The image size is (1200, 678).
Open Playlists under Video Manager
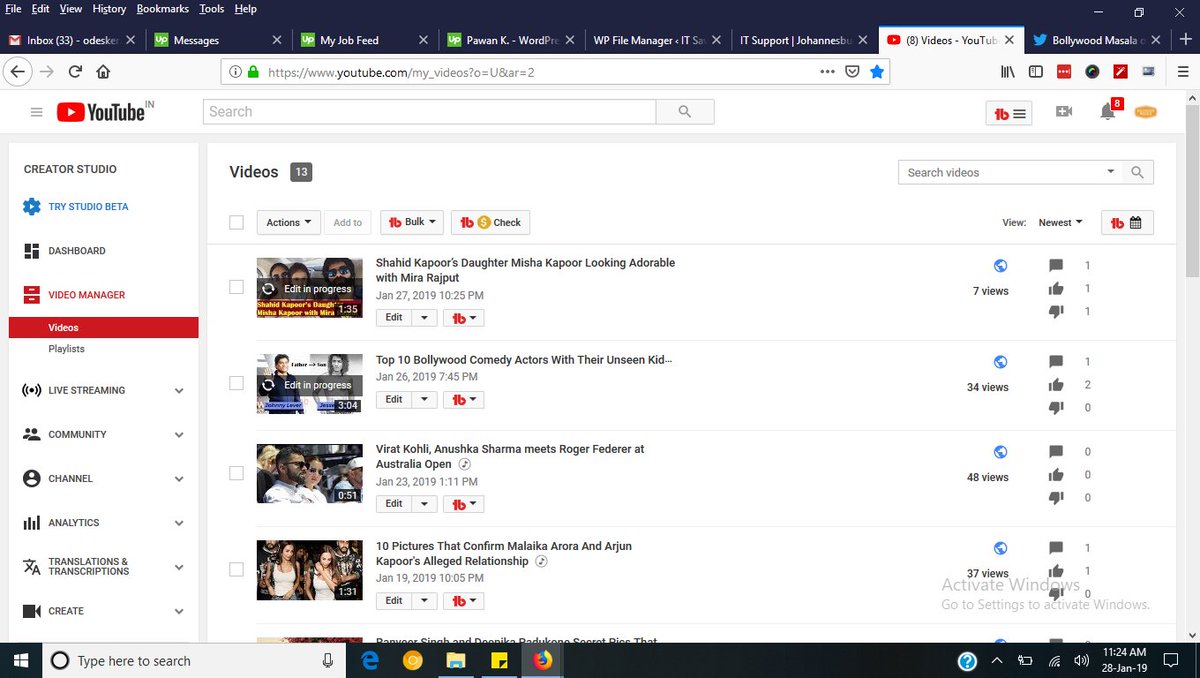tap(66, 349)
